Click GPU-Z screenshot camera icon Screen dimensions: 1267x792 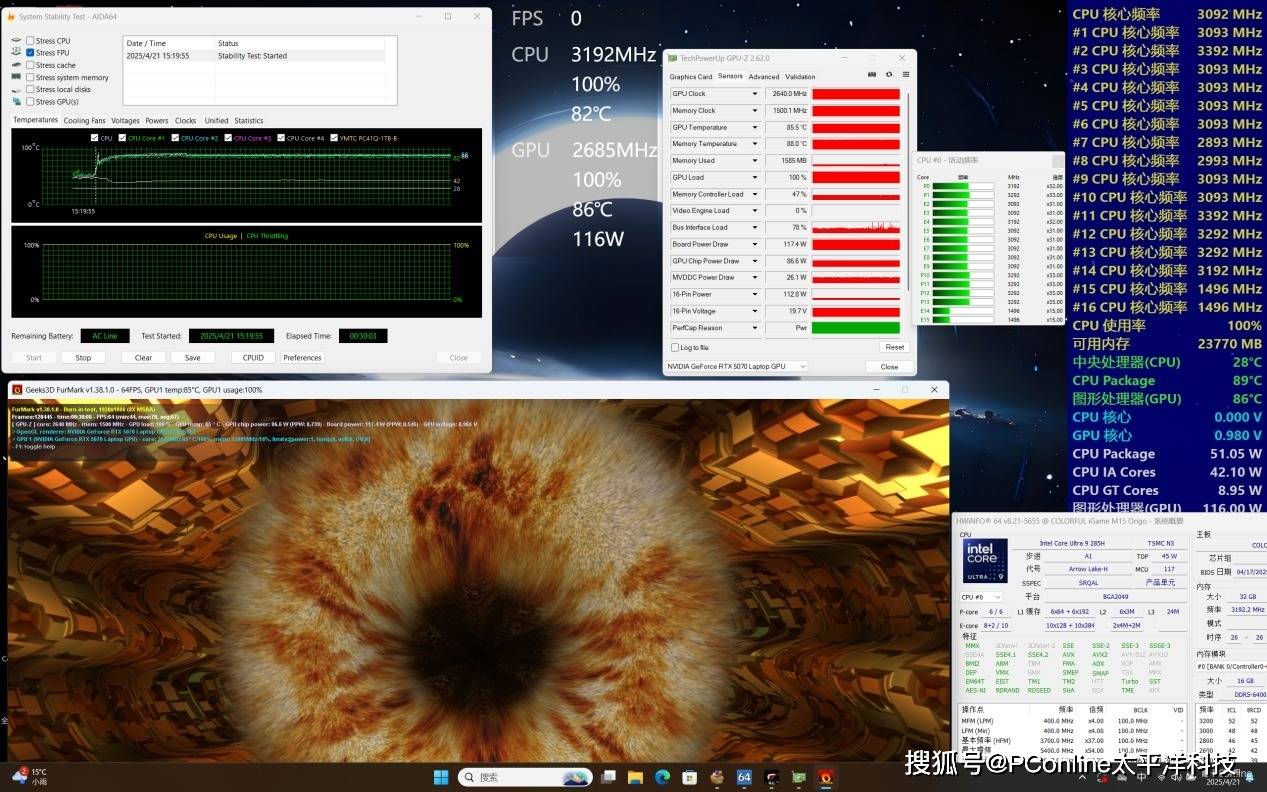point(872,75)
